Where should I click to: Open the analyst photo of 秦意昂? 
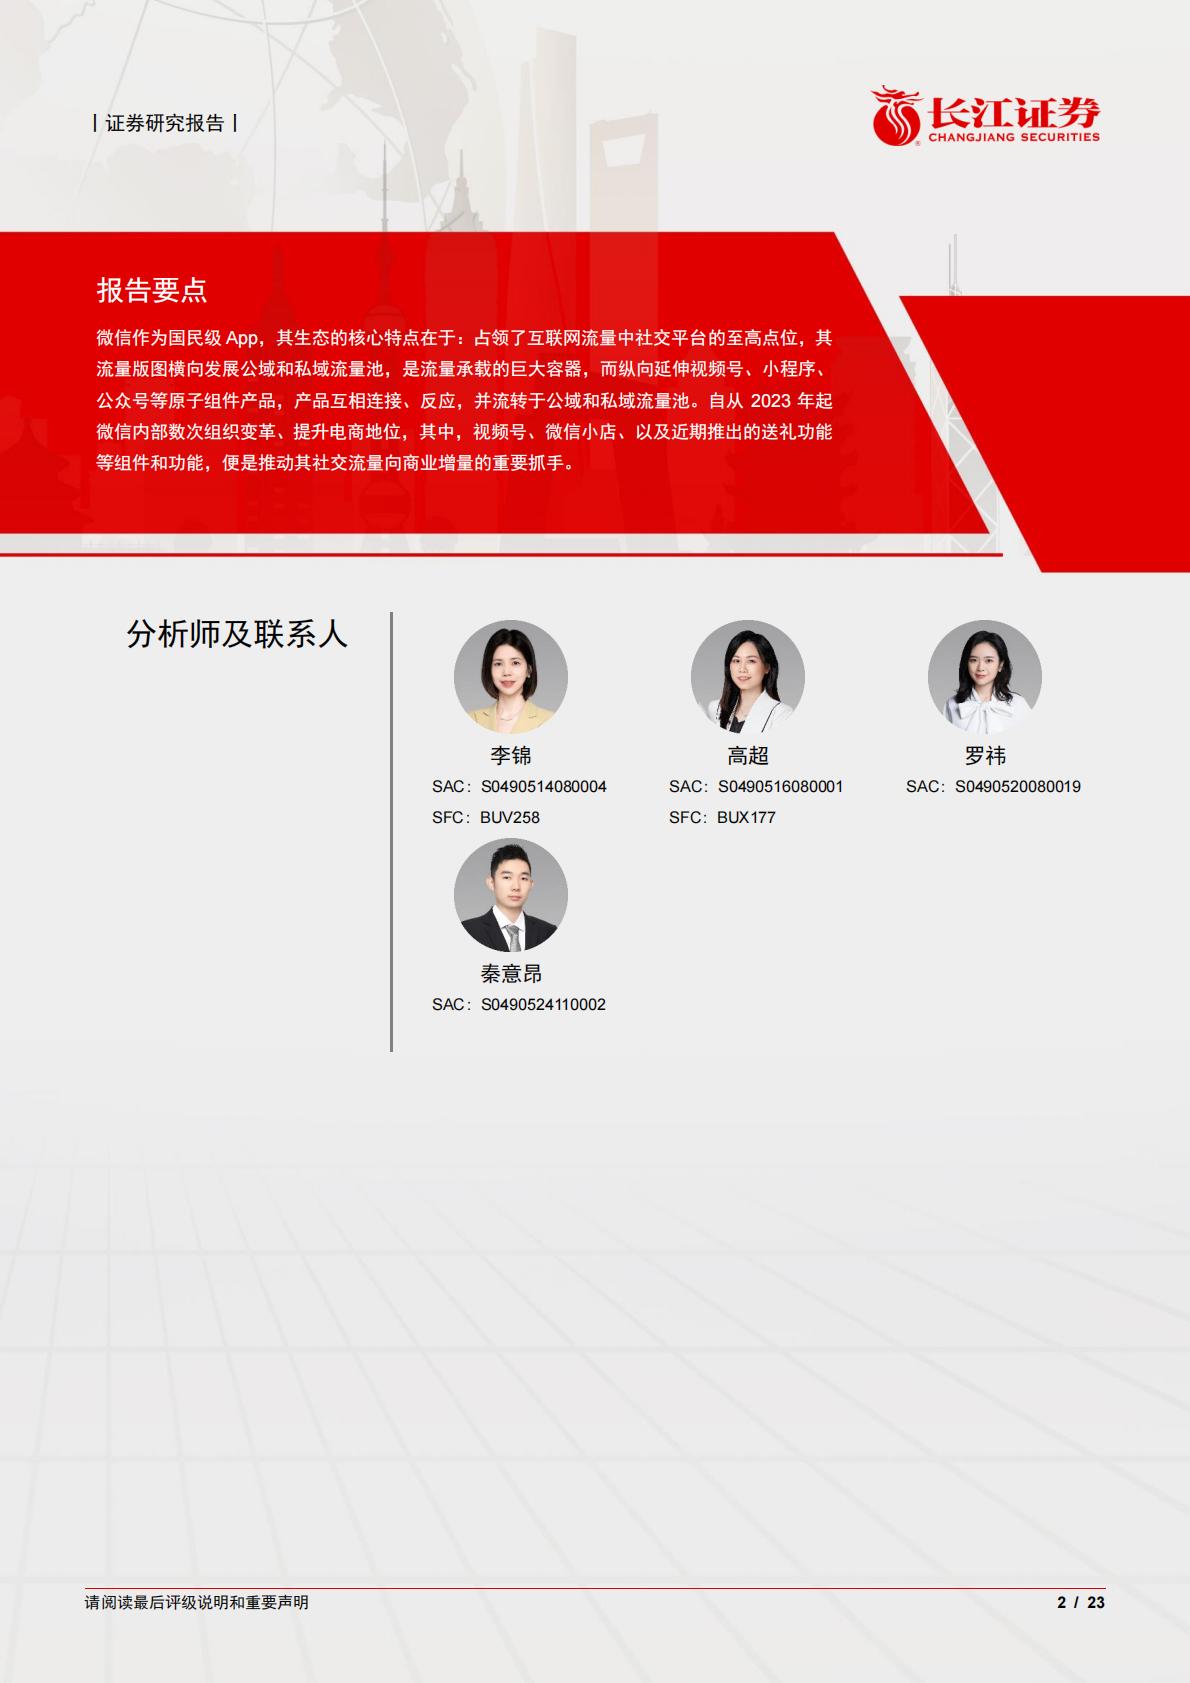click(511, 895)
